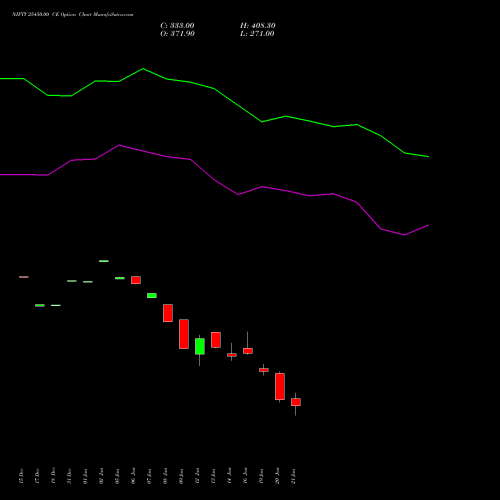Click the red candle above 08 Jan
This screenshot has height=500, width=500.
point(168,313)
